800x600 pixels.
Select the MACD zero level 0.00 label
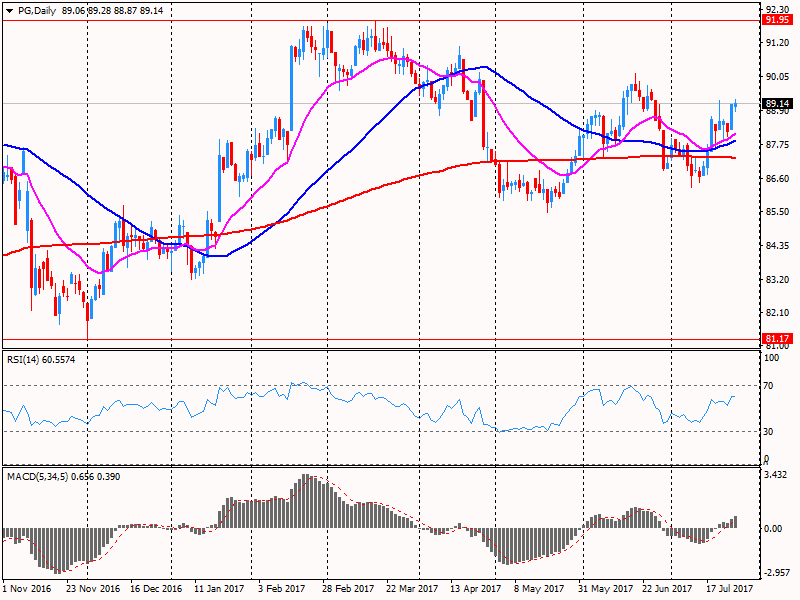[x=773, y=529]
